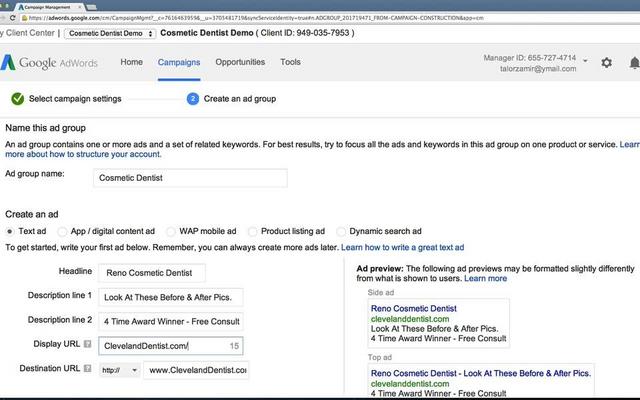Viewport: 640px width, 400px height.
Task: Click Side ad preview headline Reno Cosmetic Dentist
Action: (413, 309)
